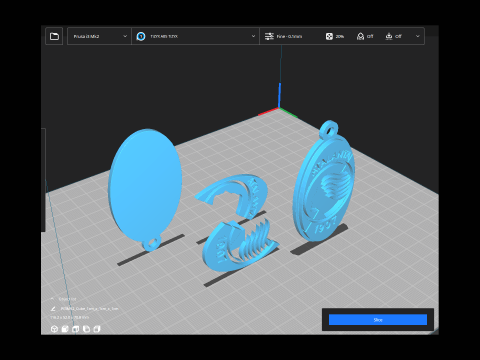
Task: Select the split crest model in the middle
Action: [237, 222]
